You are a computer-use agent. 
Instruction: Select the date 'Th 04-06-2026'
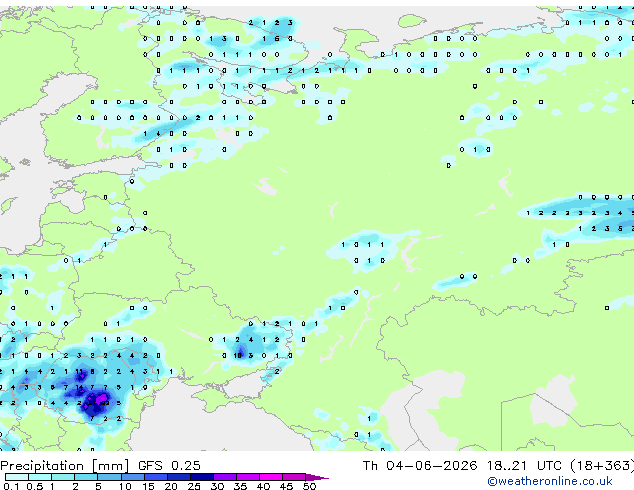[x=420, y=466]
